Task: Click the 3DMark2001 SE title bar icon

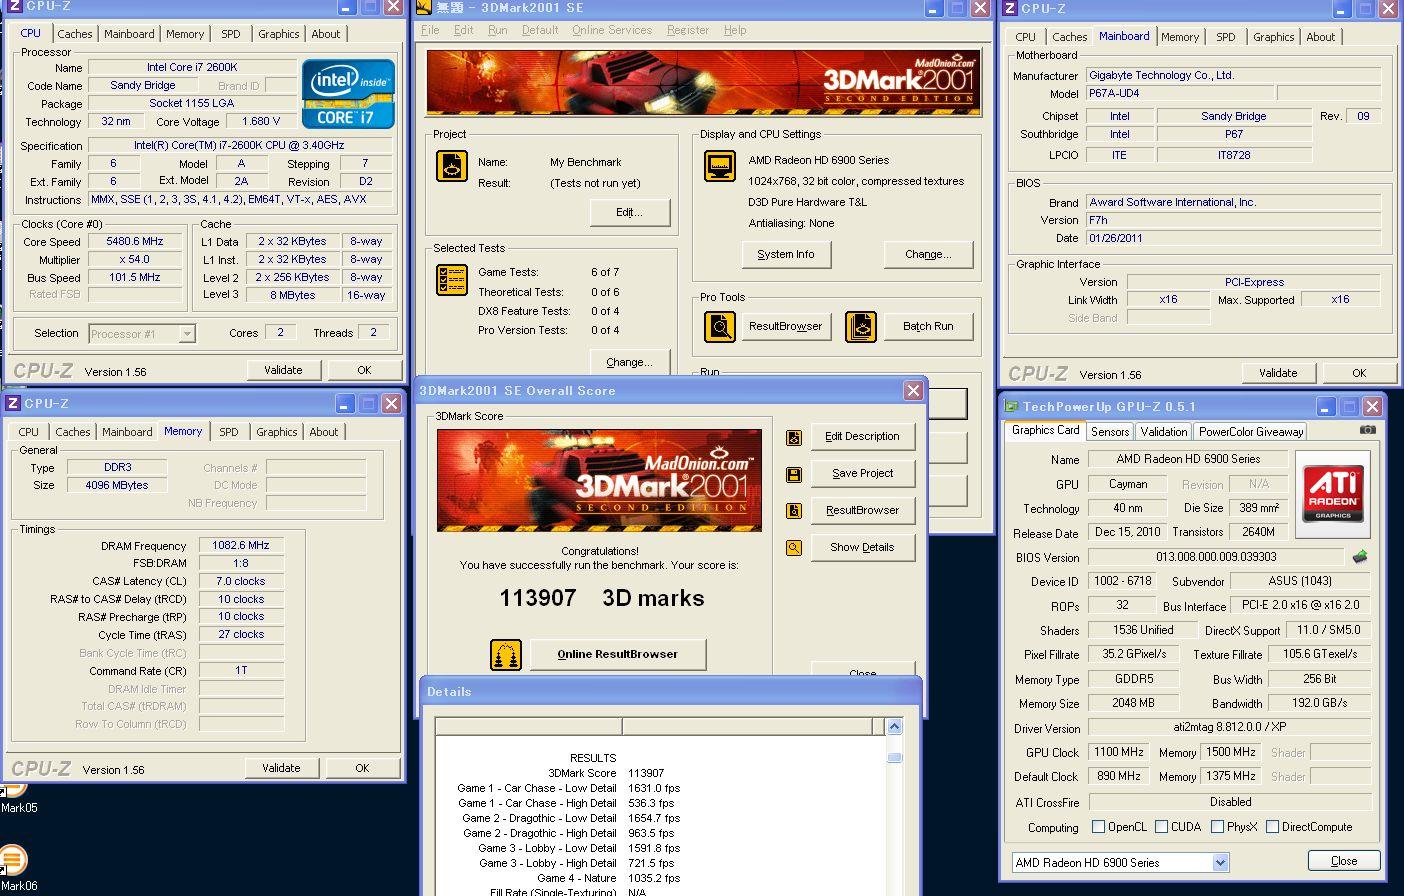Action: (x=423, y=8)
